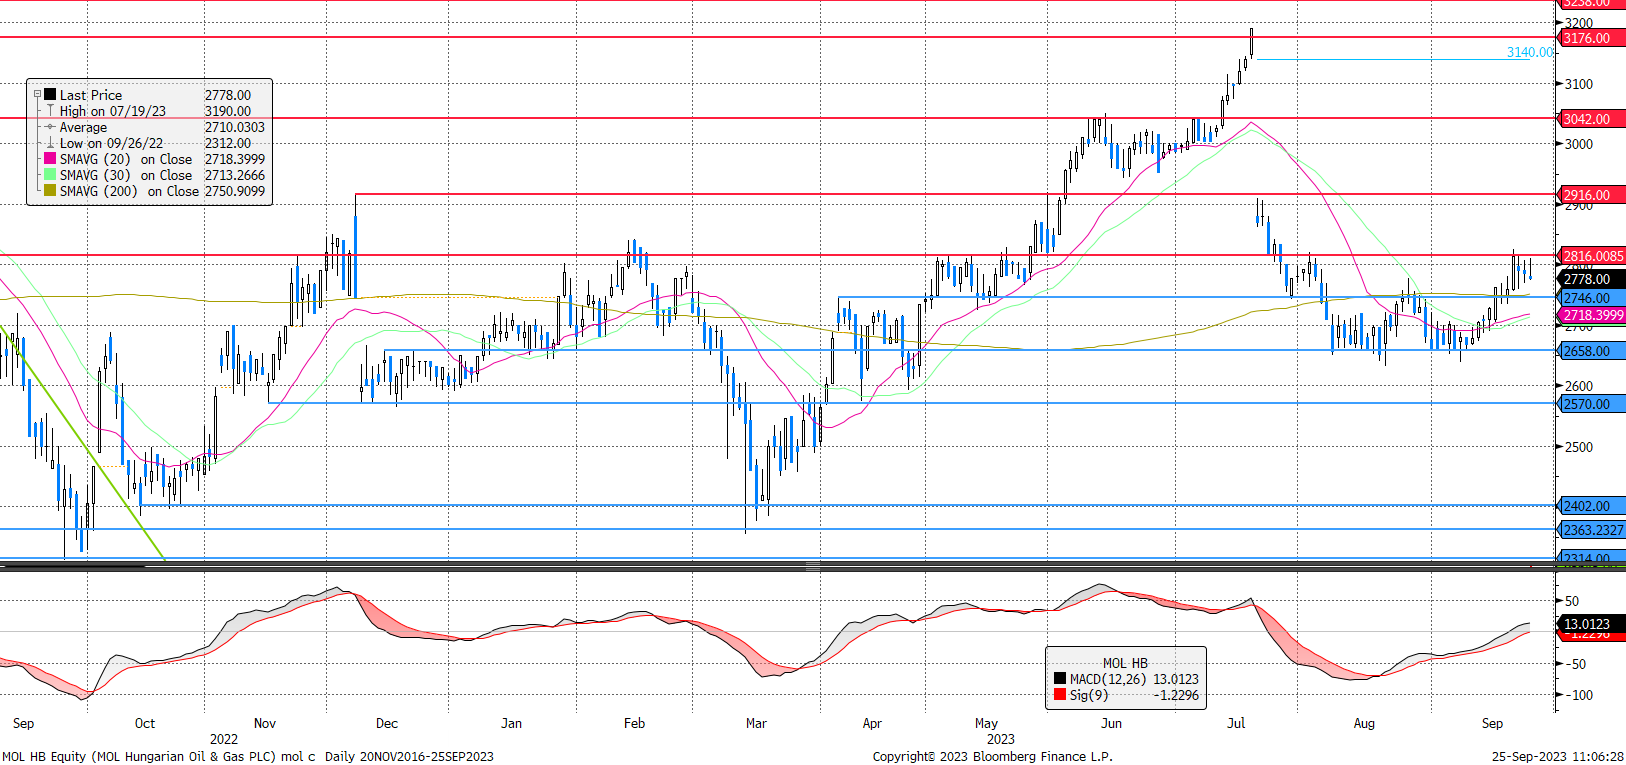Image resolution: width=1626 pixels, height=765 pixels.
Task: Click the Average marker icon in legend
Action: (50, 127)
